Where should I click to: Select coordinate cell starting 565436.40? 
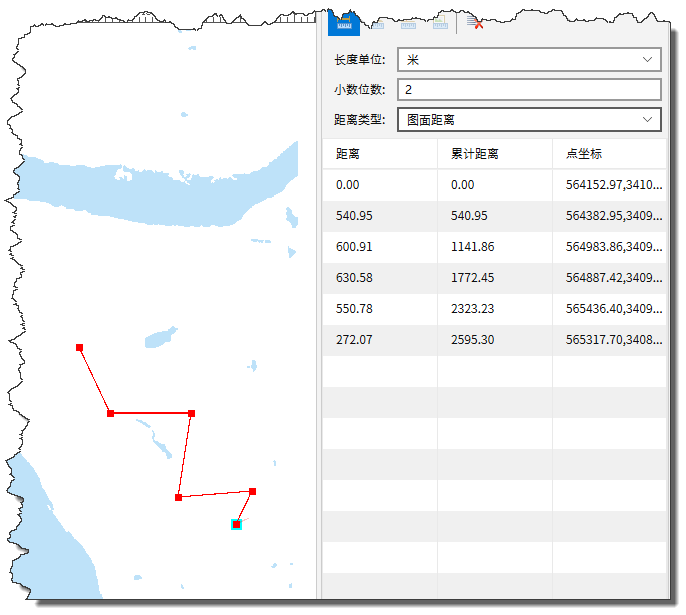tap(609, 309)
